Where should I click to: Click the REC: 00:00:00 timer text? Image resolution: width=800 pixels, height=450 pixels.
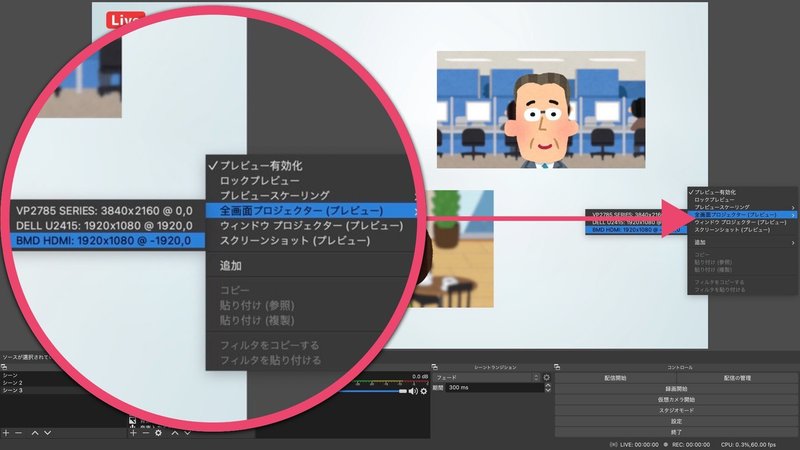coord(691,445)
